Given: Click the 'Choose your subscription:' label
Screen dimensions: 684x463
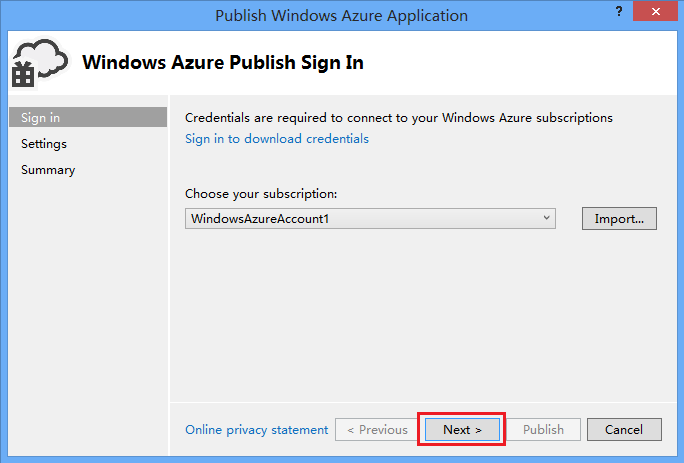Looking at the screenshot, I should tap(261, 194).
